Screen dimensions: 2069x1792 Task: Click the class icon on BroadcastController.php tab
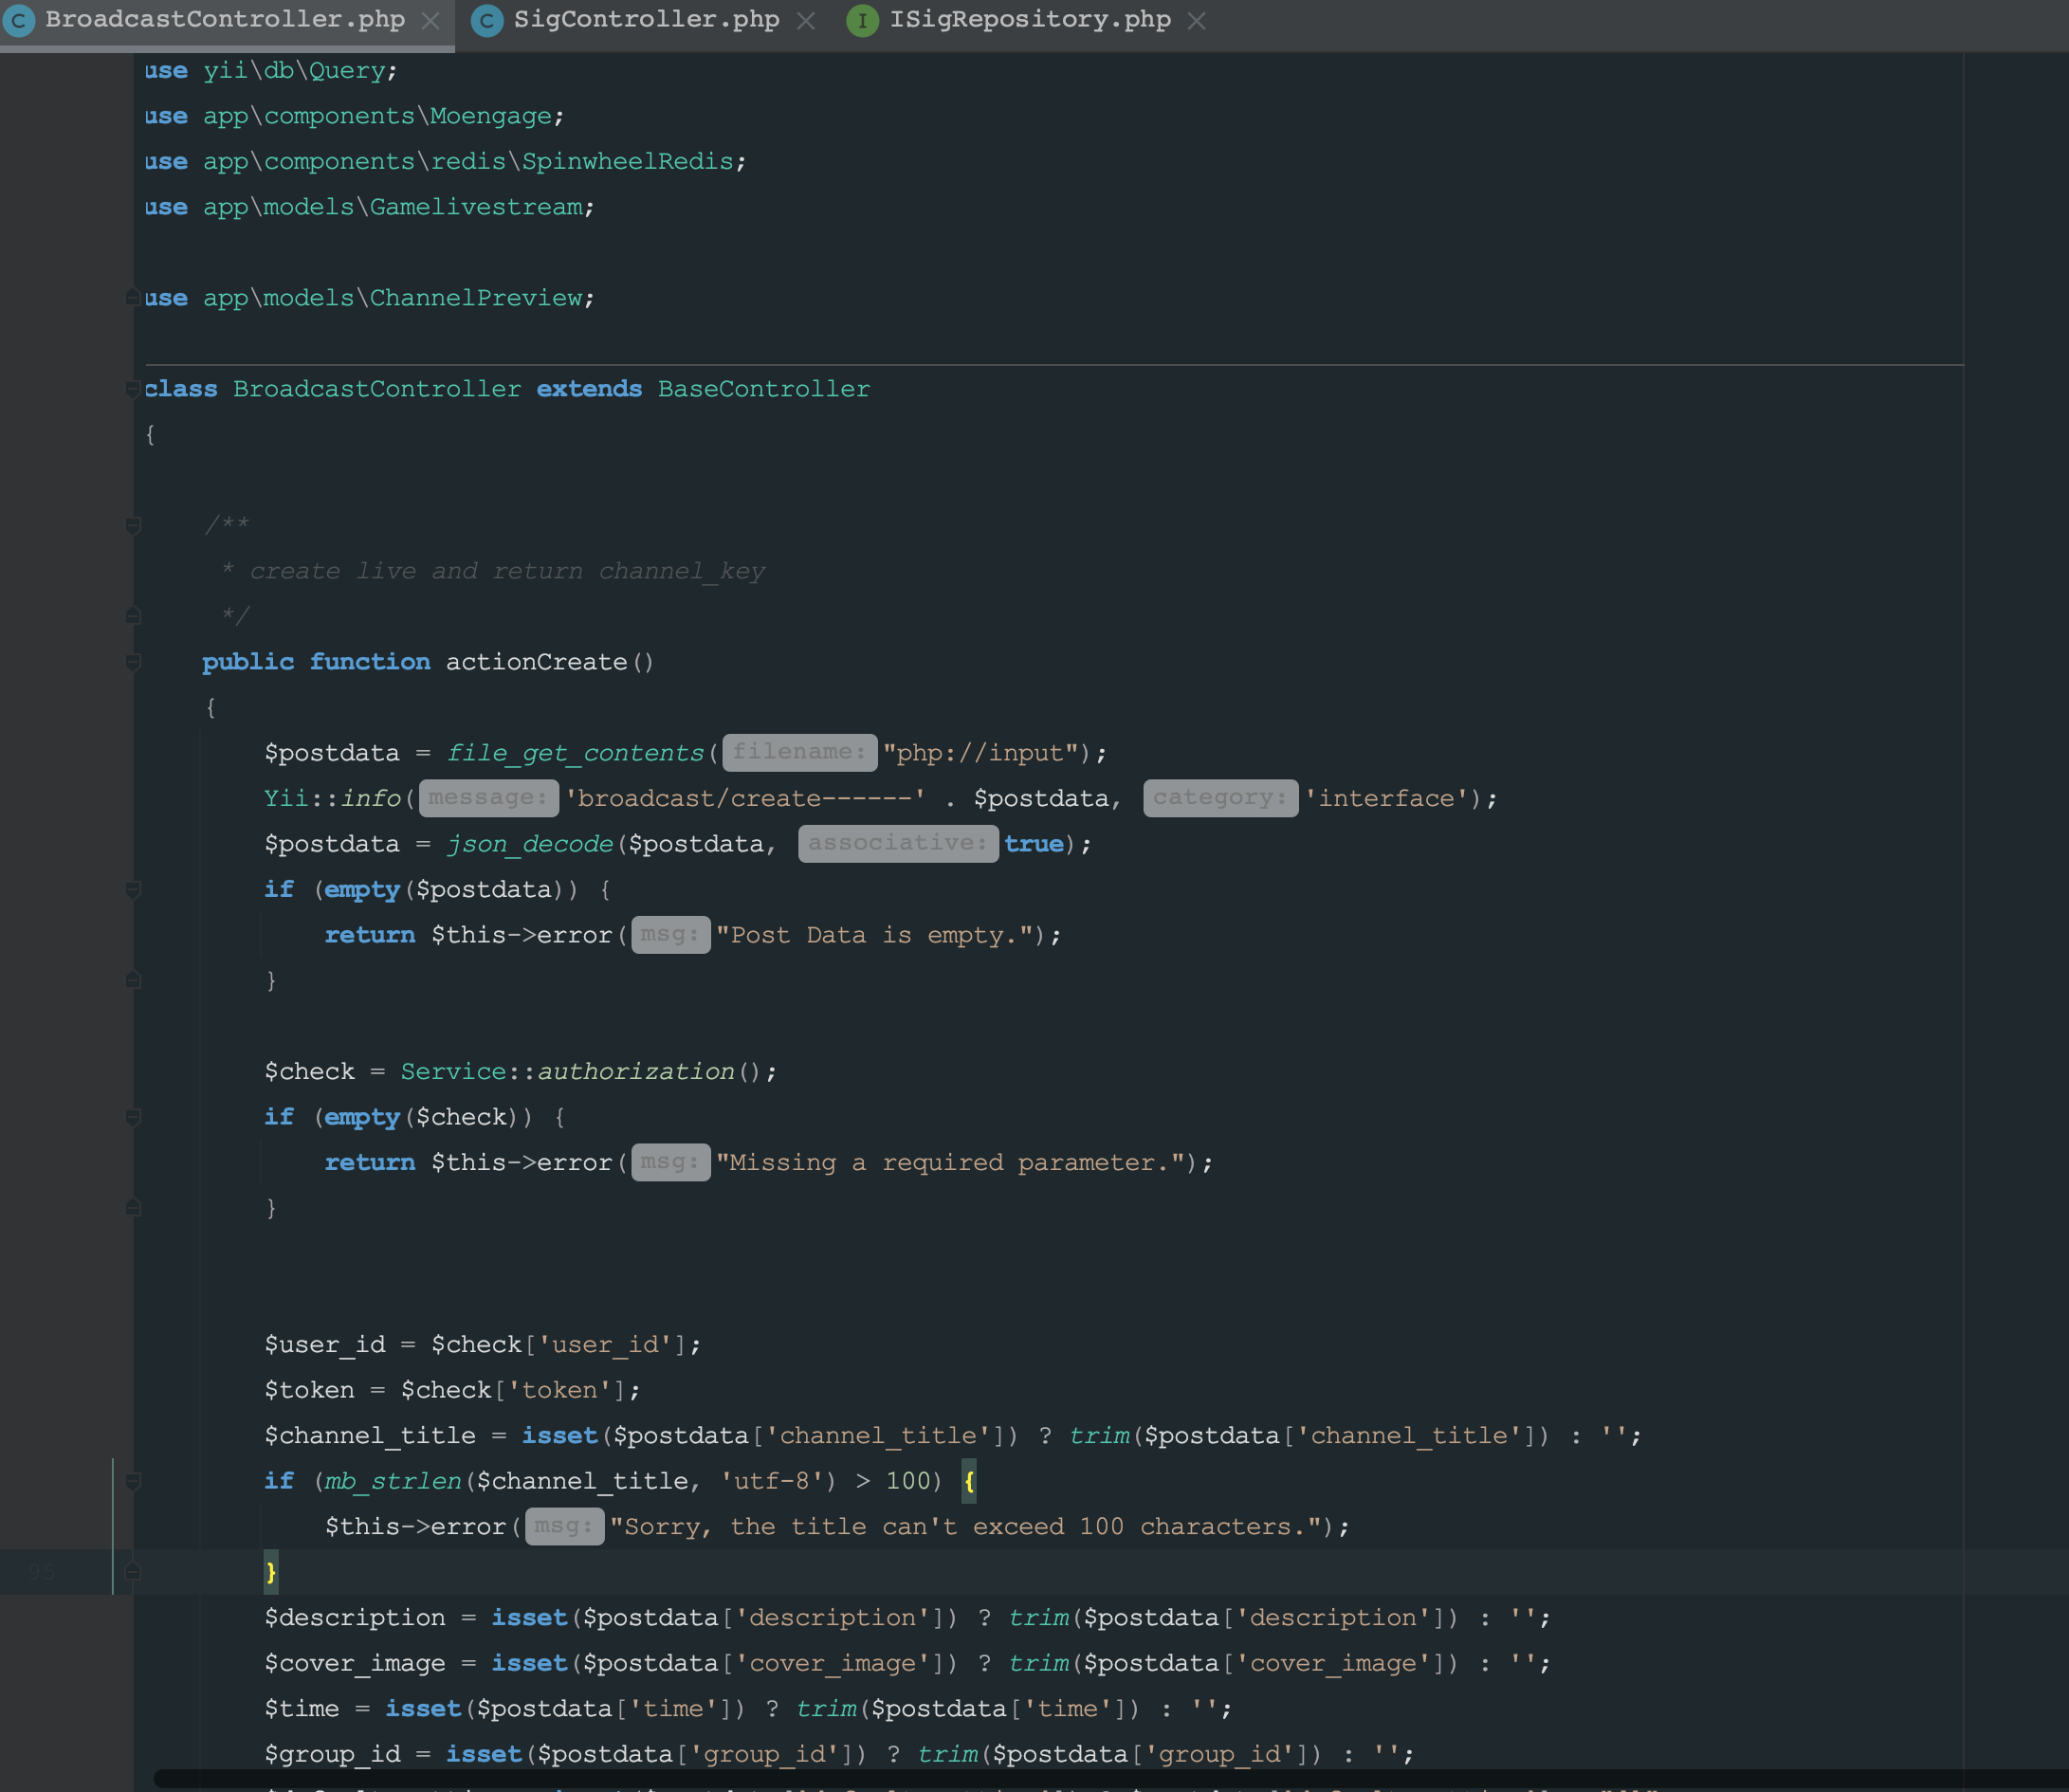pos(19,19)
